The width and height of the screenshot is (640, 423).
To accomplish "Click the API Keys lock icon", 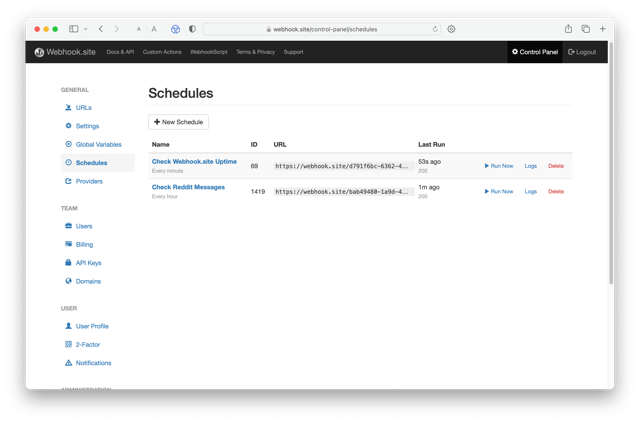I will click(x=68, y=263).
